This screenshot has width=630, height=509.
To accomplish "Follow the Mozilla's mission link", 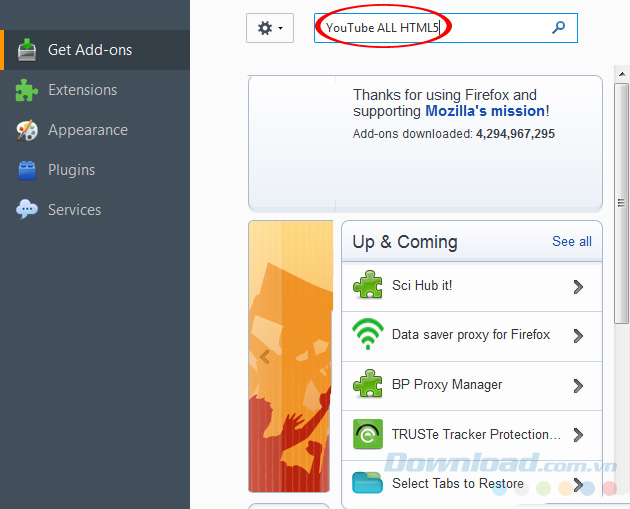I will tap(485, 111).
